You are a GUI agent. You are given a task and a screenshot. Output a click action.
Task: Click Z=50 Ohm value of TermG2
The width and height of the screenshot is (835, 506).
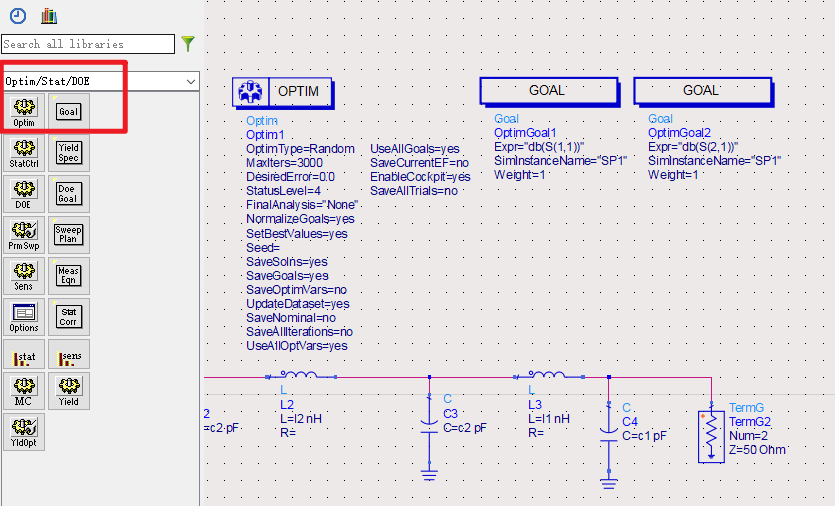757,450
